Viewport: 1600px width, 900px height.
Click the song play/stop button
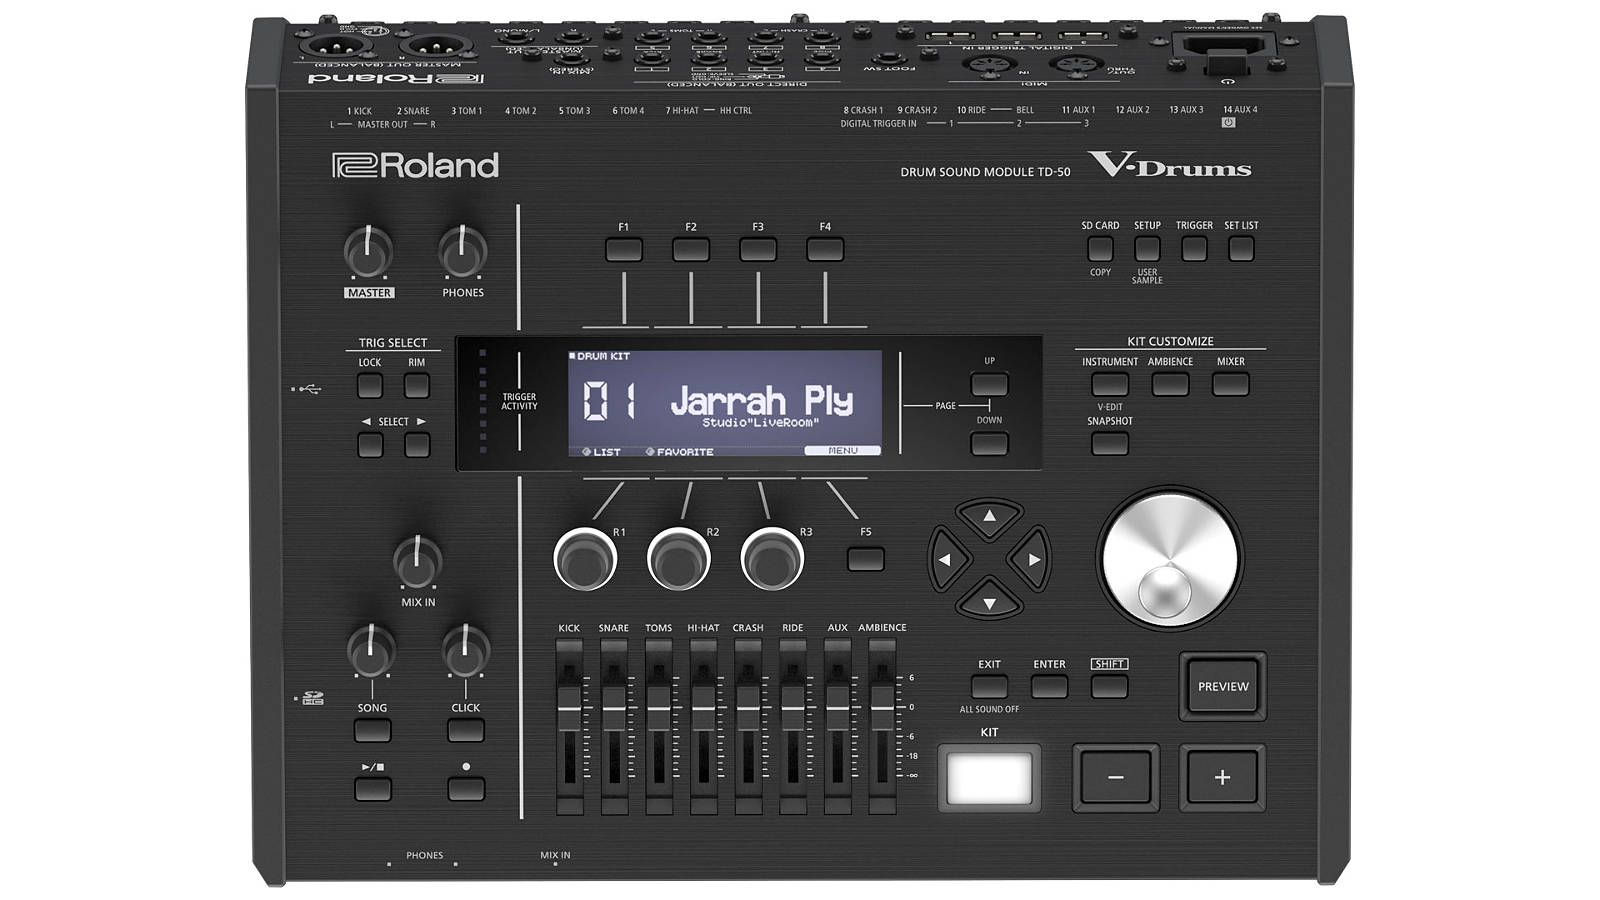click(372, 789)
